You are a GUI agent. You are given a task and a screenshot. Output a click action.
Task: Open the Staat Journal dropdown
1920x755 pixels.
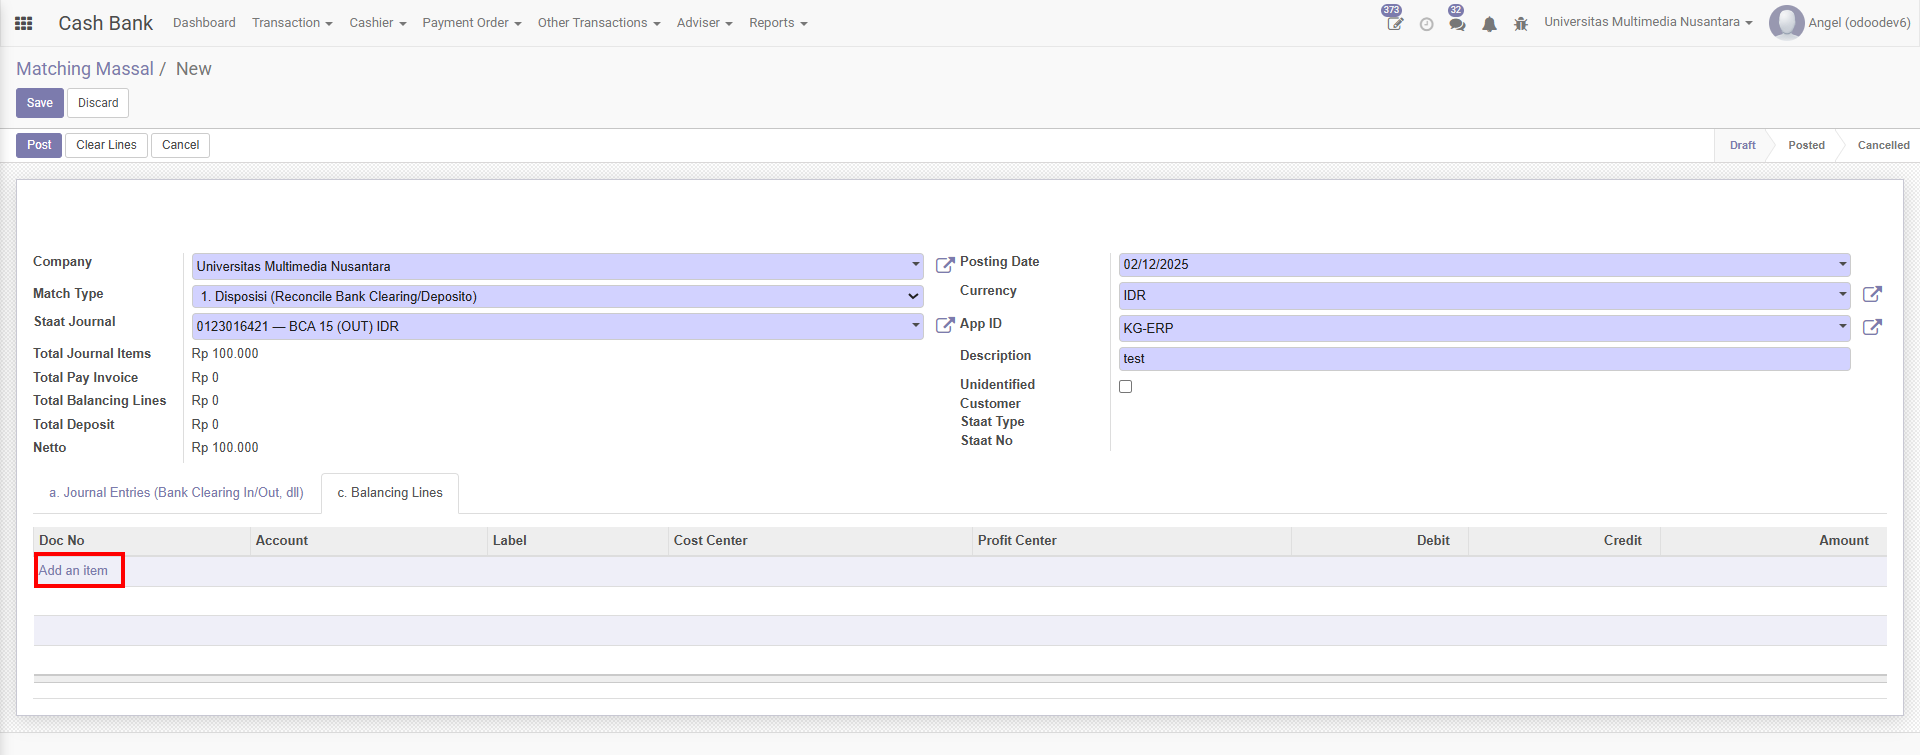click(915, 326)
